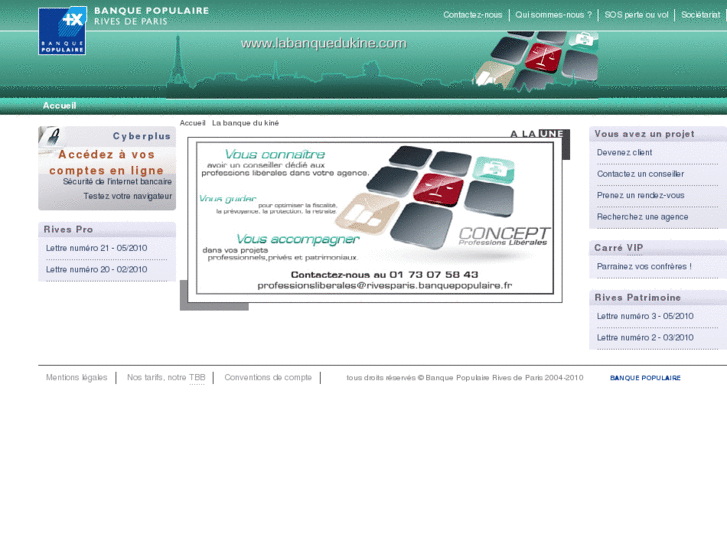Click Vous avez un projet heading
Image resolution: width=727 pixels, height=545 pixels.
pyautogui.click(x=644, y=134)
